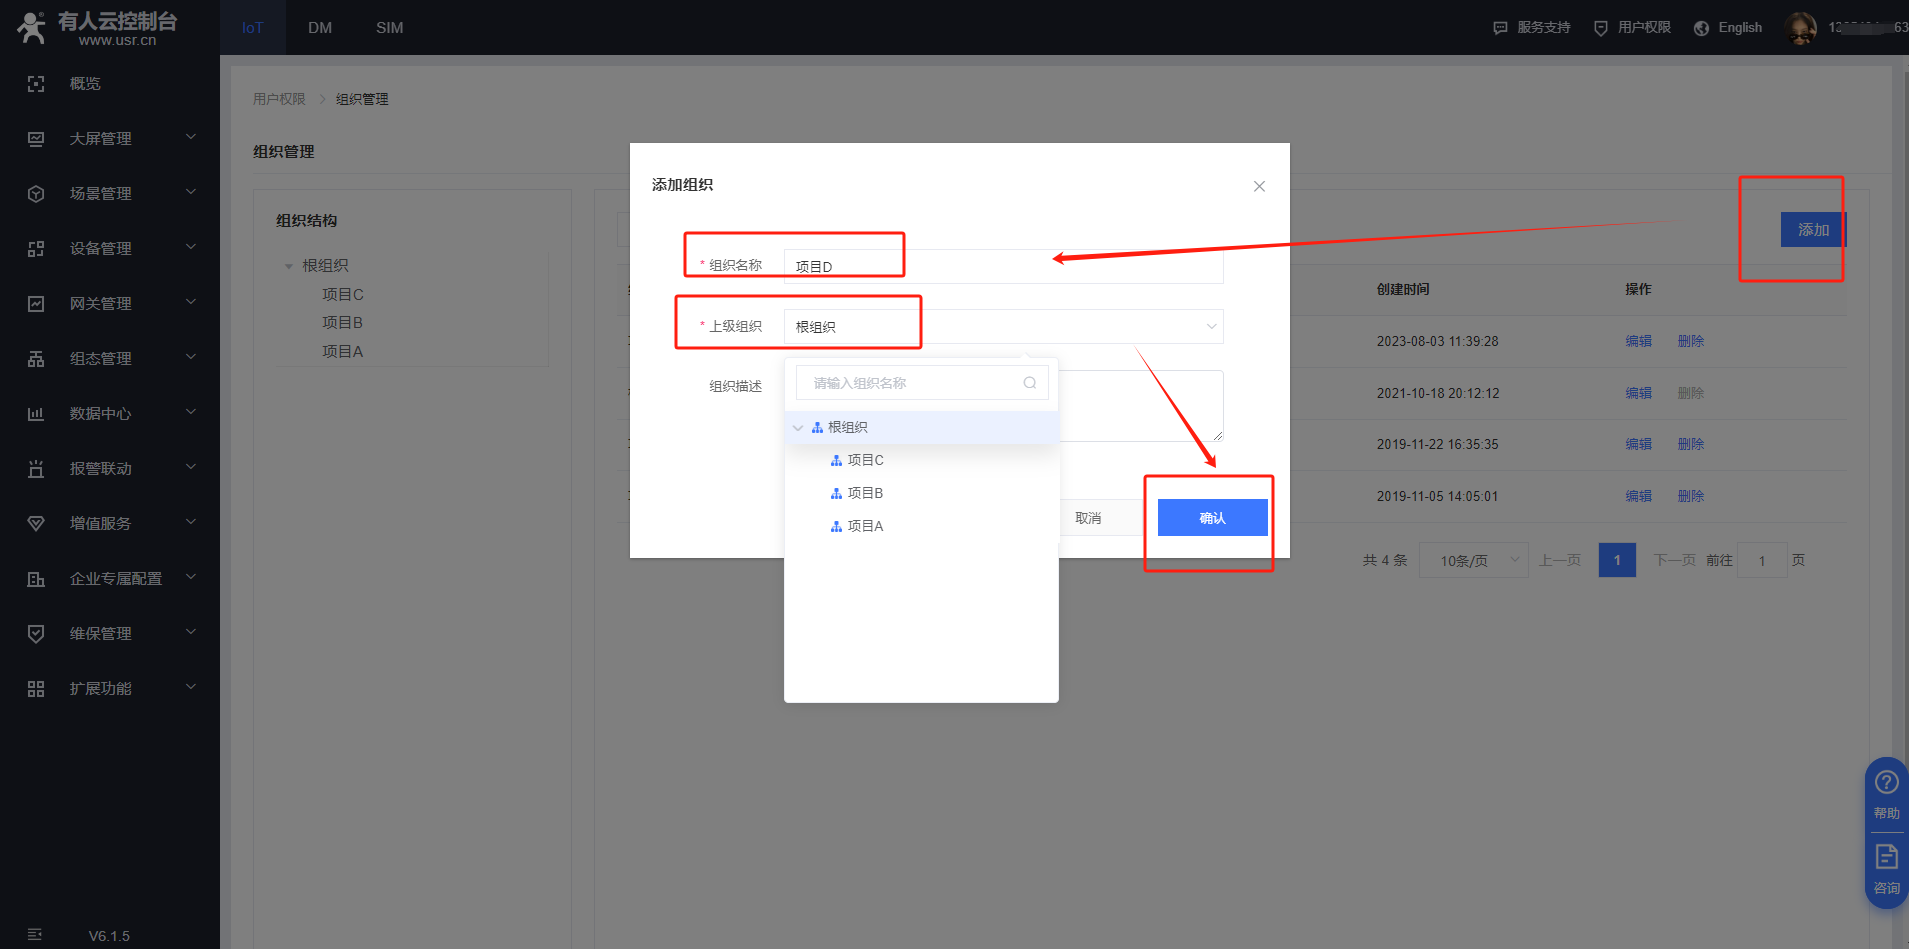Open the 服务支持 service support link
Viewport: 1909px width, 949px height.
point(1532,28)
